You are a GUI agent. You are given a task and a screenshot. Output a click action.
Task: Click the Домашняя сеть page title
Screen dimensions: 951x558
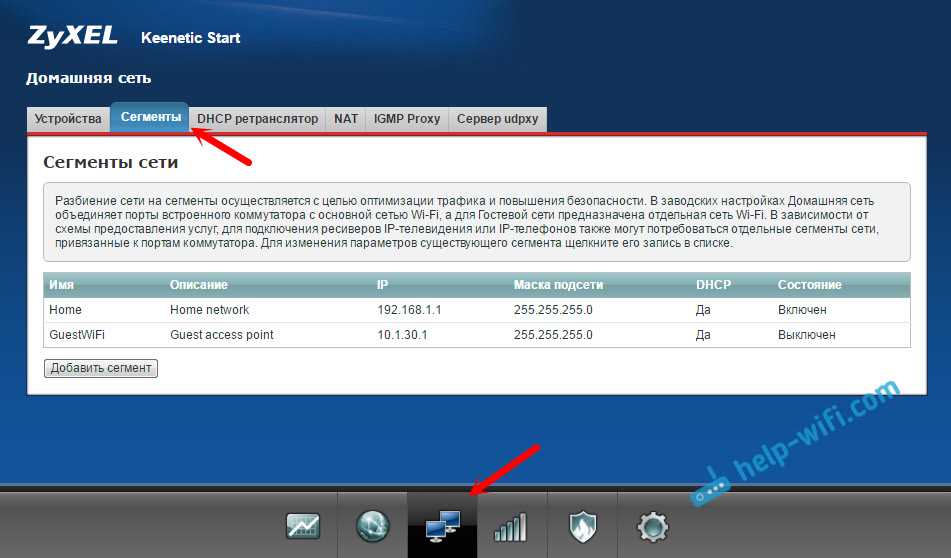click(89, 78)
